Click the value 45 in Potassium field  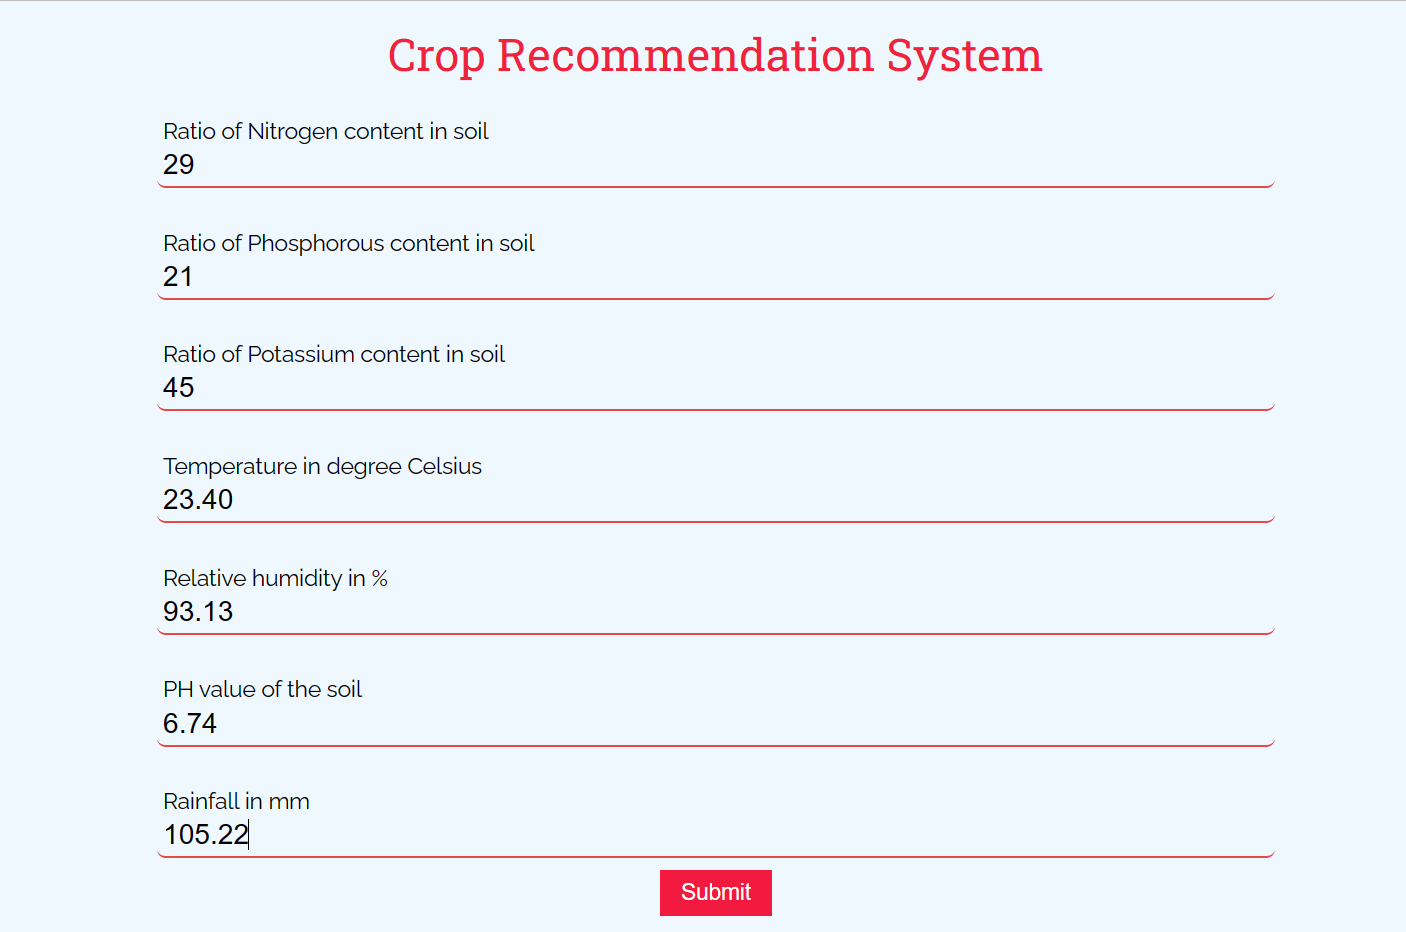178,388
